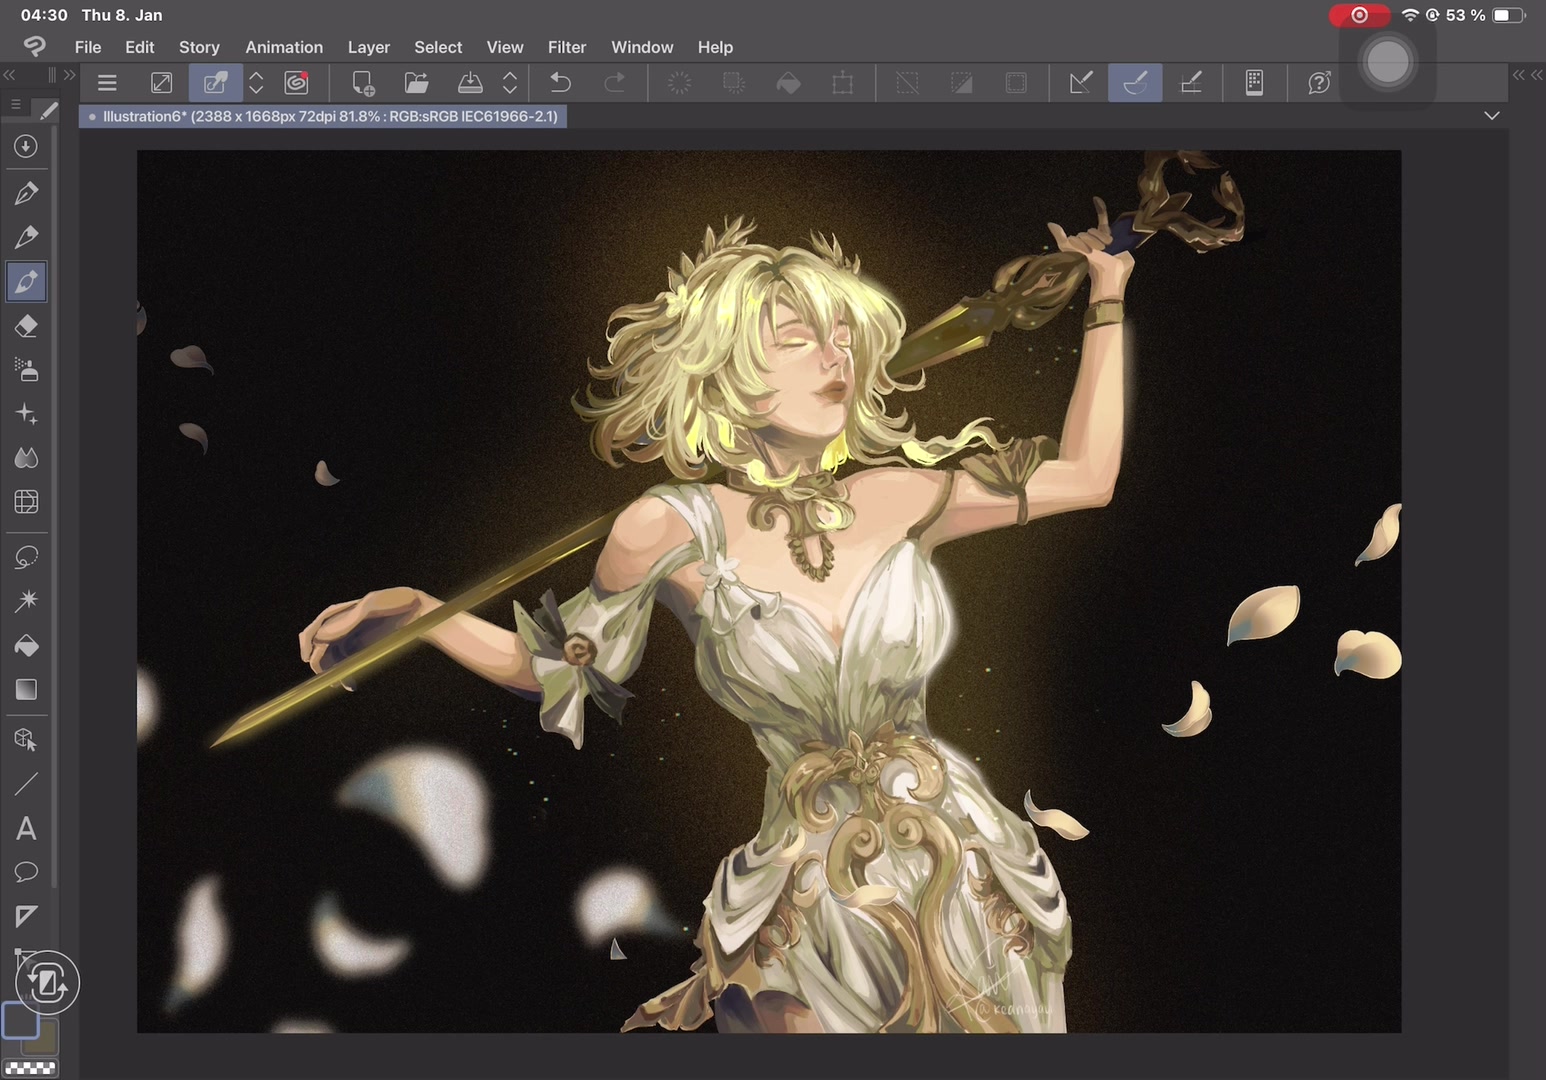Toggle Snap to Ruler

(1081, 83)
